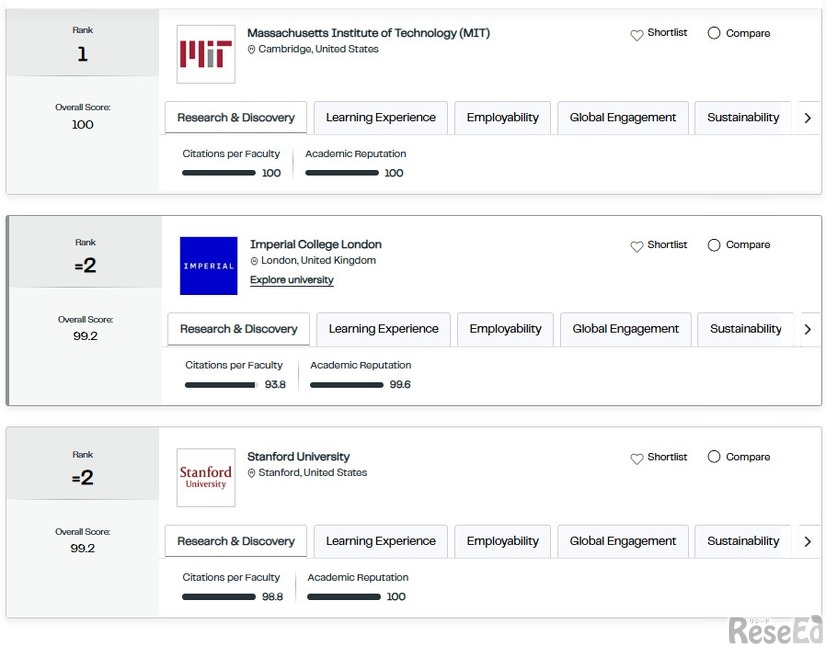This screenshot has height=646, width=826.
Task: Open Imperial's Learning Experience tab
Action: click(384, 329)
